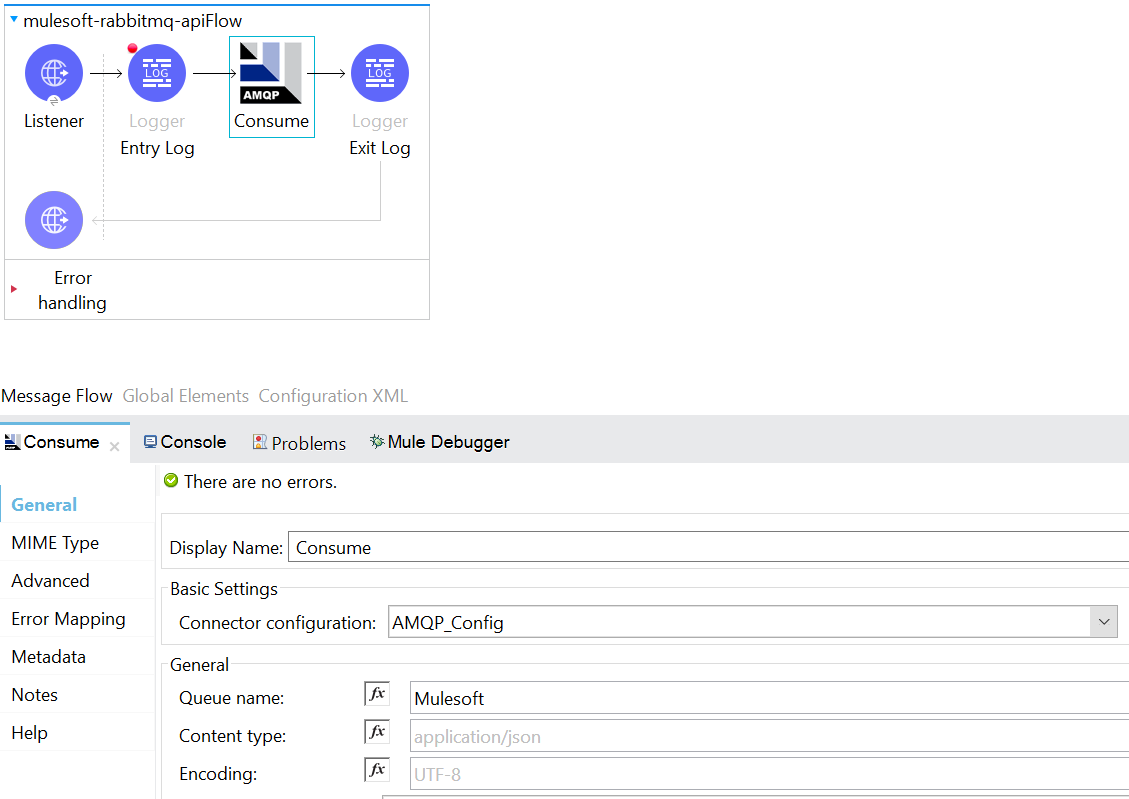Screen dimensions: 1129x799
Task: Click the HTTP response globe icon
Action: pos(53,220)
